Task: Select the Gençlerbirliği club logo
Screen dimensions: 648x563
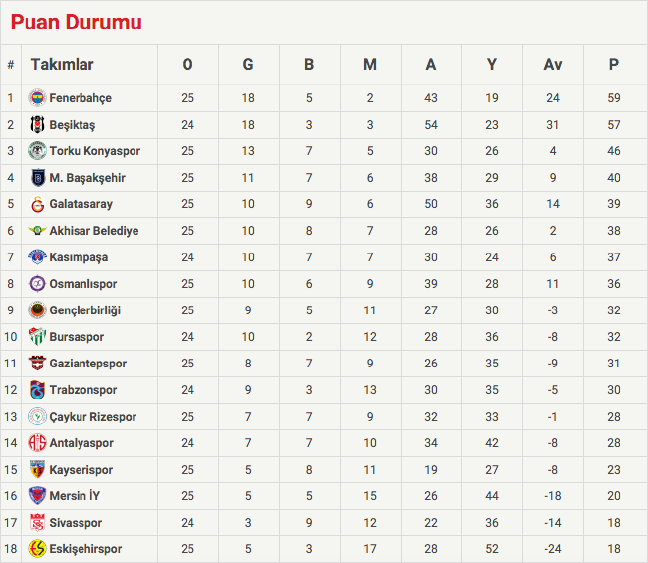Action: click(x=37, y=310)
